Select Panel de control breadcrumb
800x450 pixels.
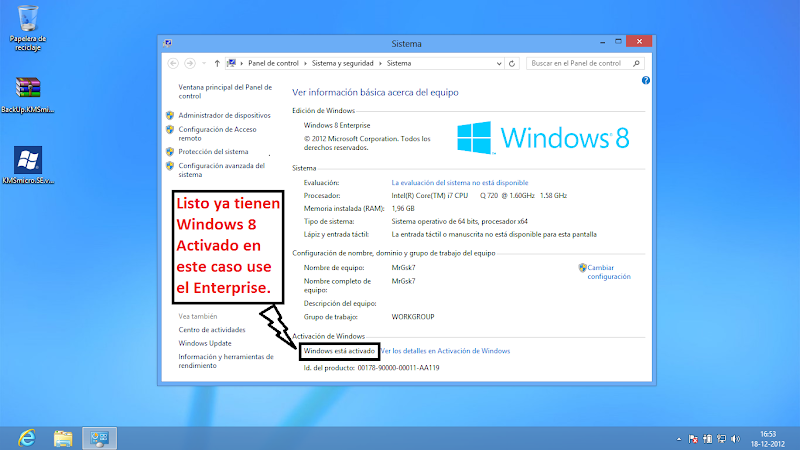pos(273,63)
